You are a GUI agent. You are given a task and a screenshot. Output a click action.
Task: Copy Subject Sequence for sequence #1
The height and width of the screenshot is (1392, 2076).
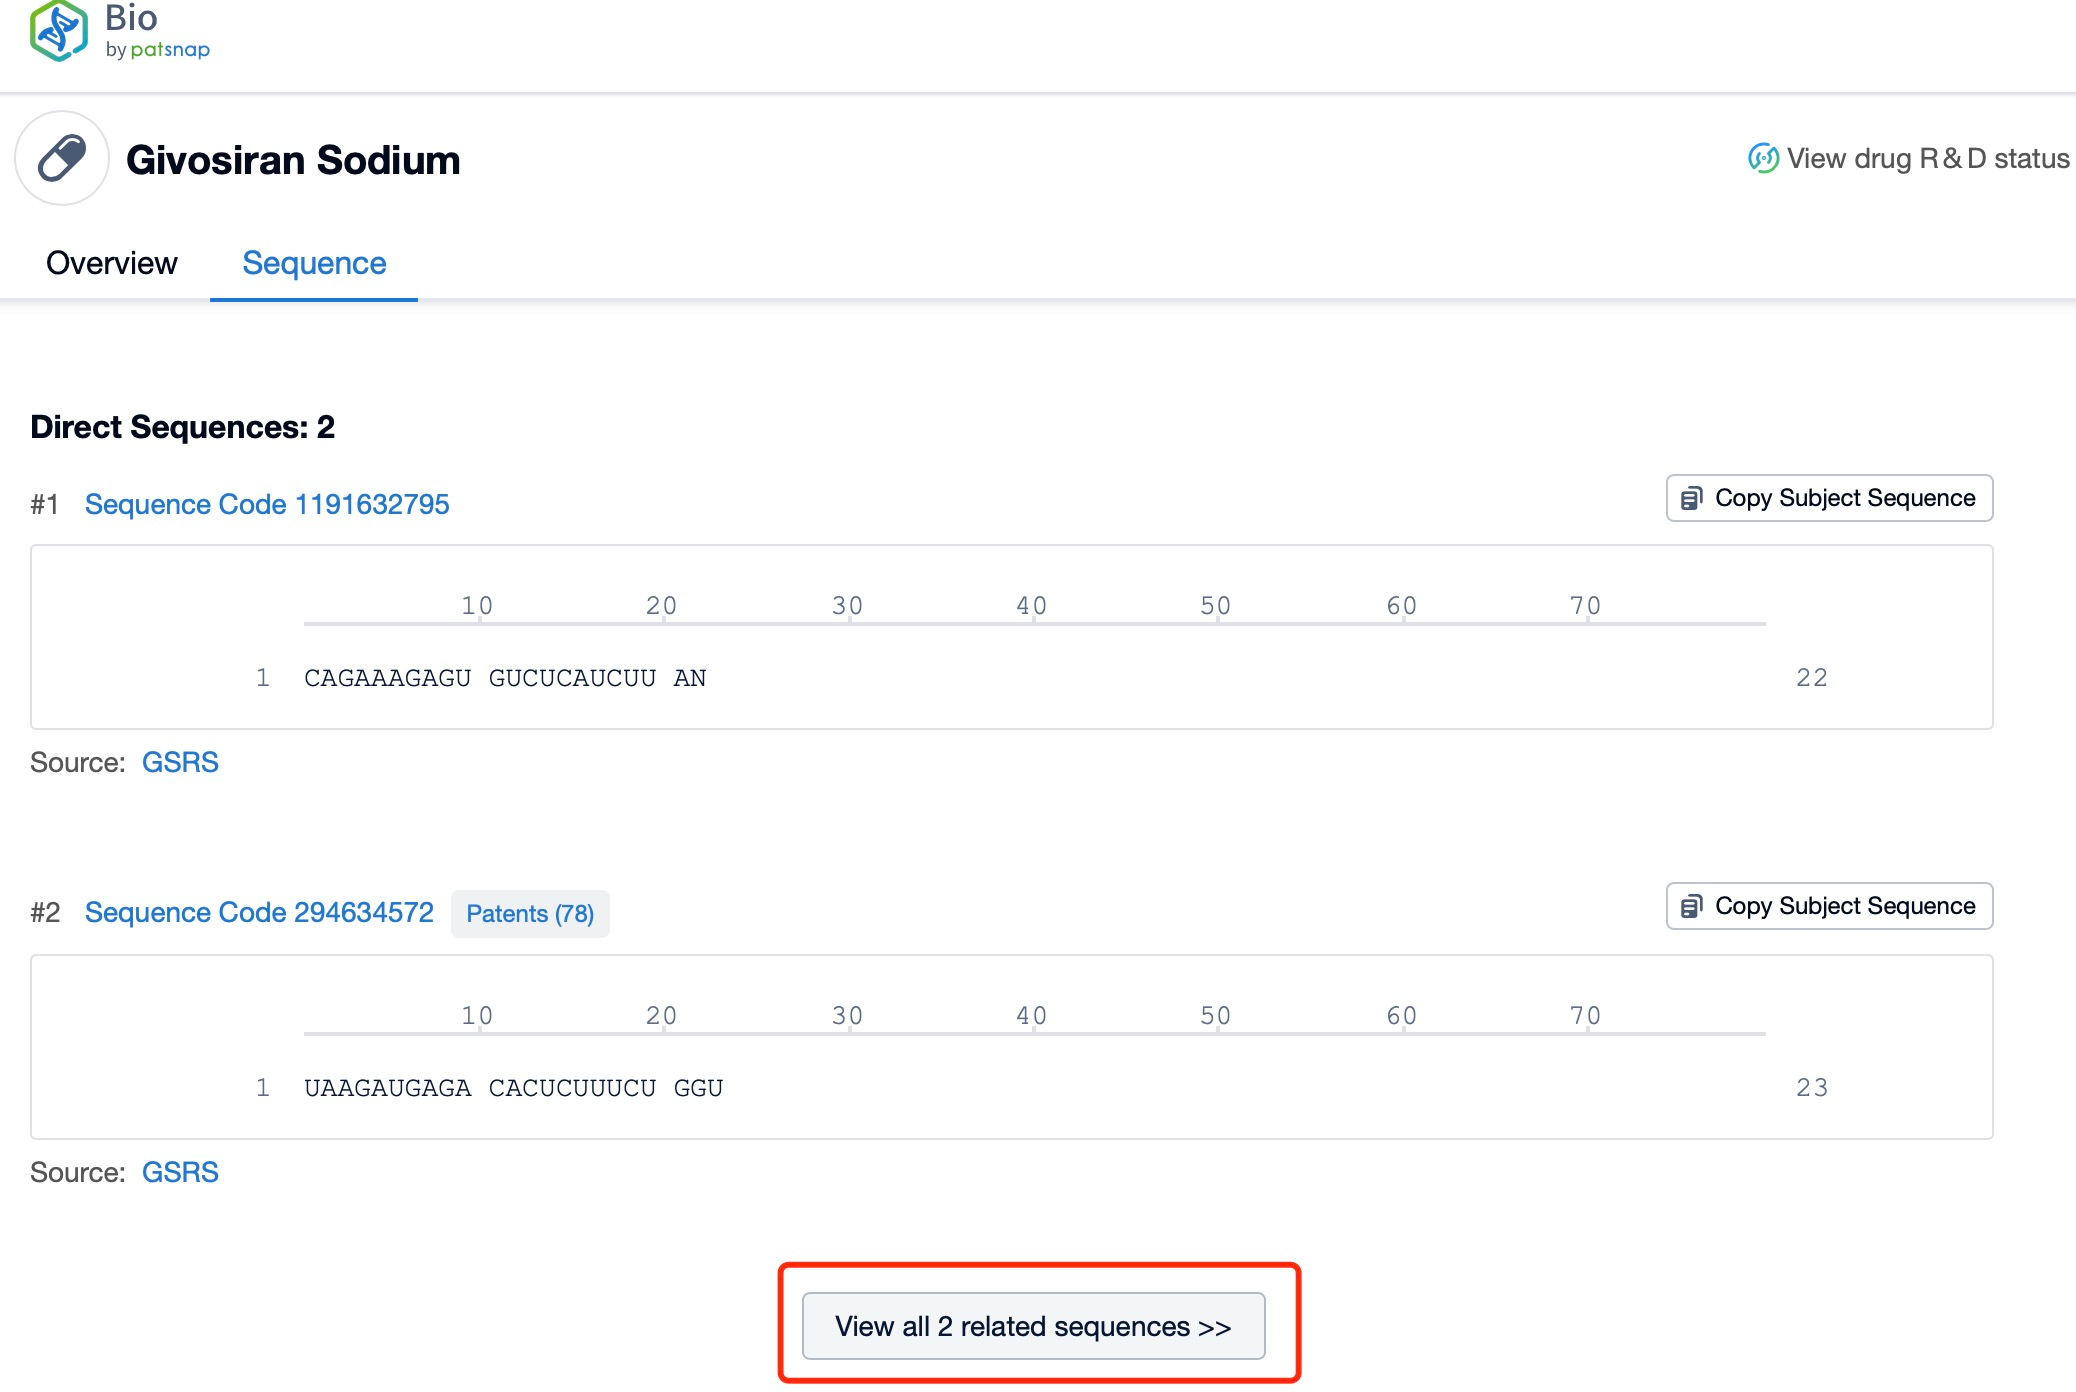(1844, 498)
